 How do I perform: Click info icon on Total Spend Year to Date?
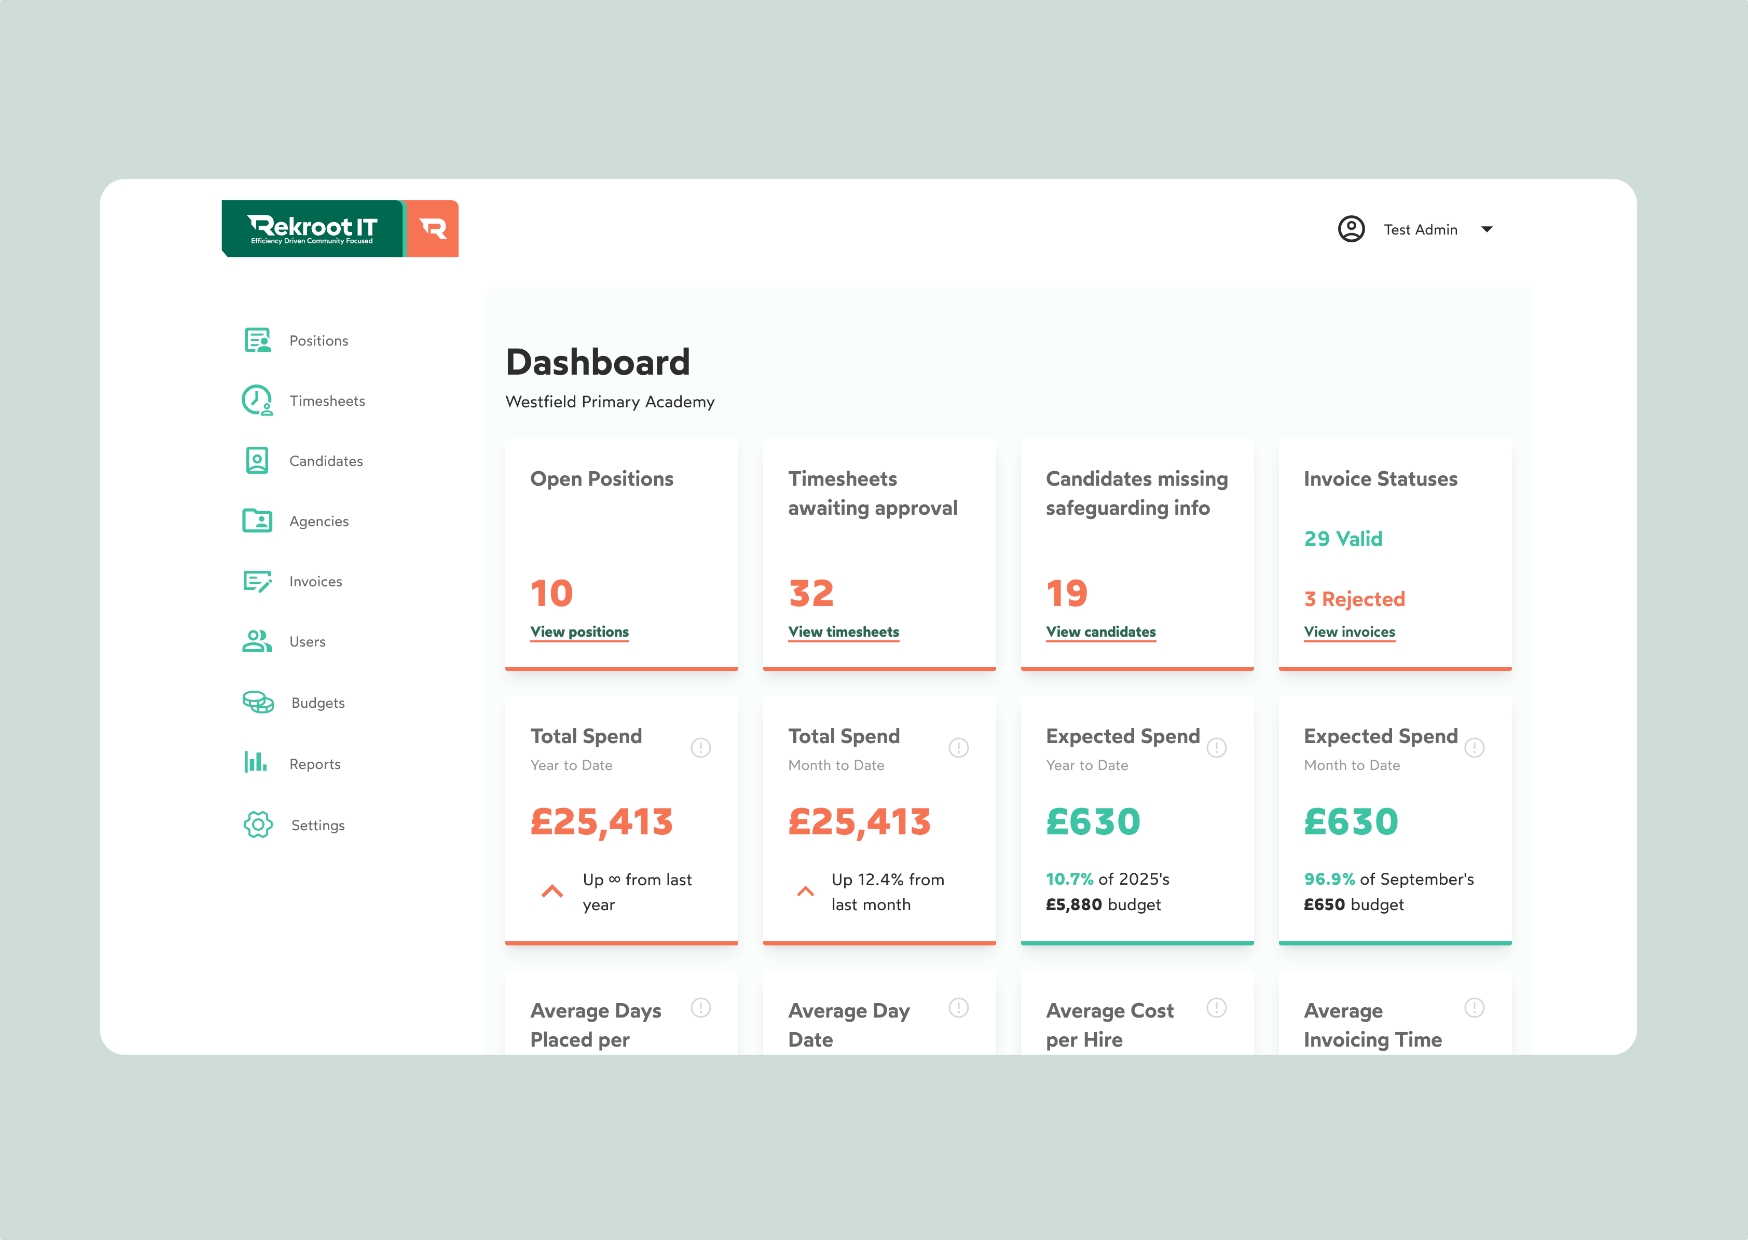click(701, 747)
